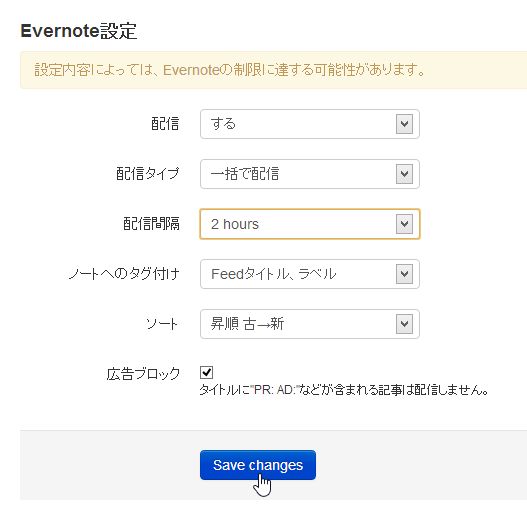This screenshot has width=527, height=510.
Task: Click the ノートへのタグ付け field label
Action: [x=124, y=274]
